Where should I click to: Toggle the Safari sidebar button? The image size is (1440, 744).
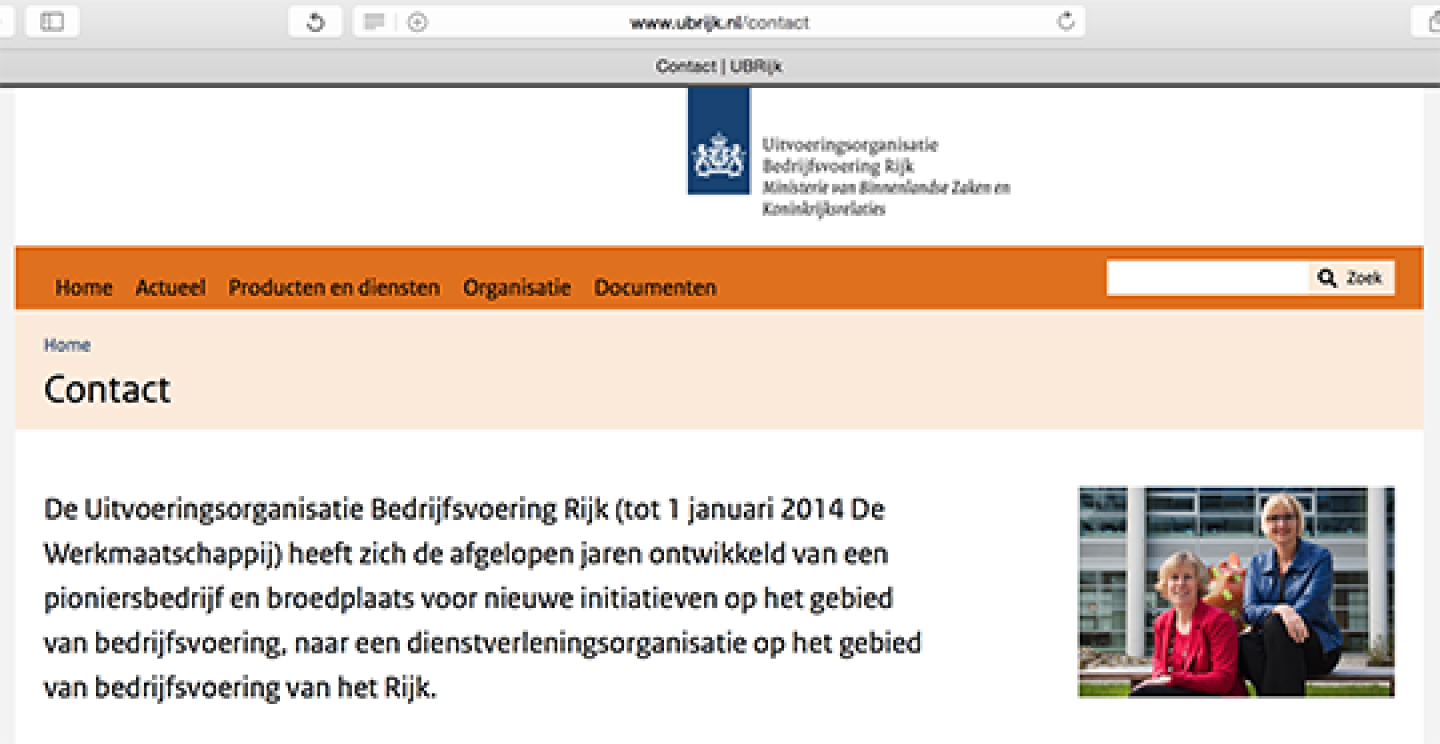[52, 22]
